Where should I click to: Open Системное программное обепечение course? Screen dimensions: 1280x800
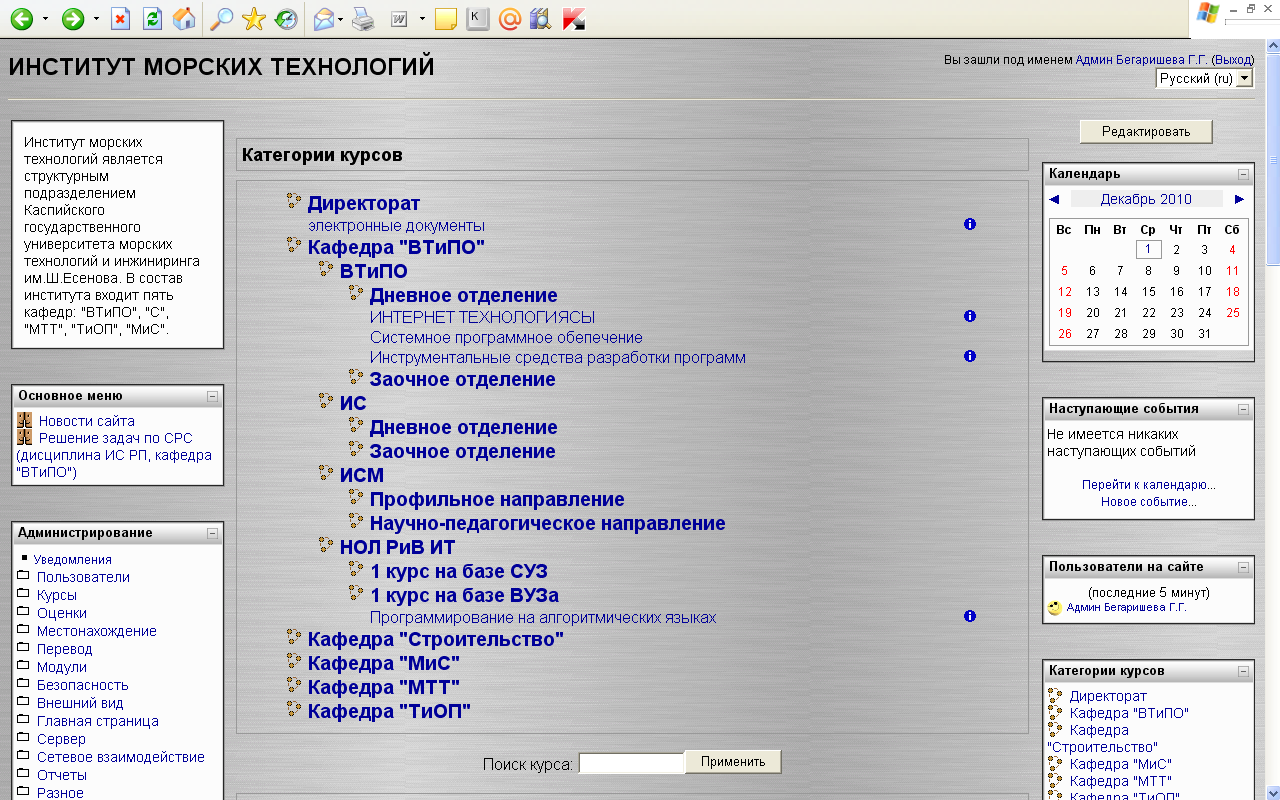click(x=506, y=337)
